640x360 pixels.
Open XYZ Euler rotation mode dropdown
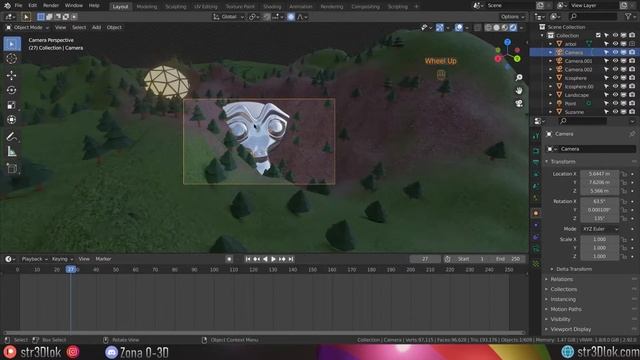(600, 229)
